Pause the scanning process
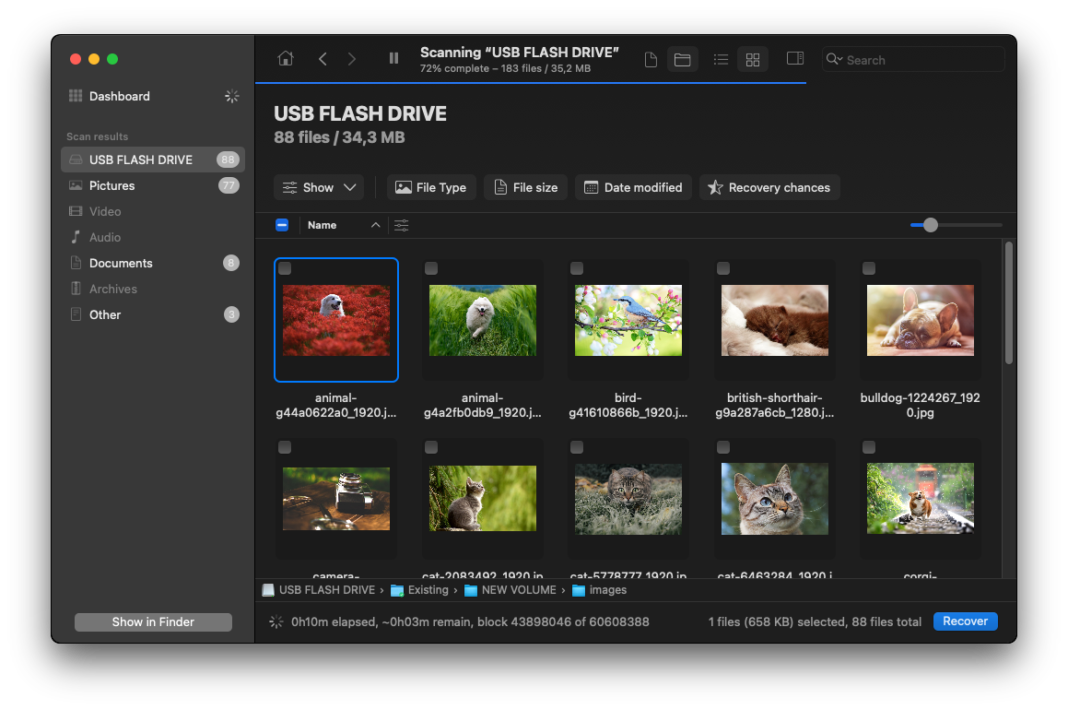1068x710 pixels. pyautogui.click(x=394, y=58)
